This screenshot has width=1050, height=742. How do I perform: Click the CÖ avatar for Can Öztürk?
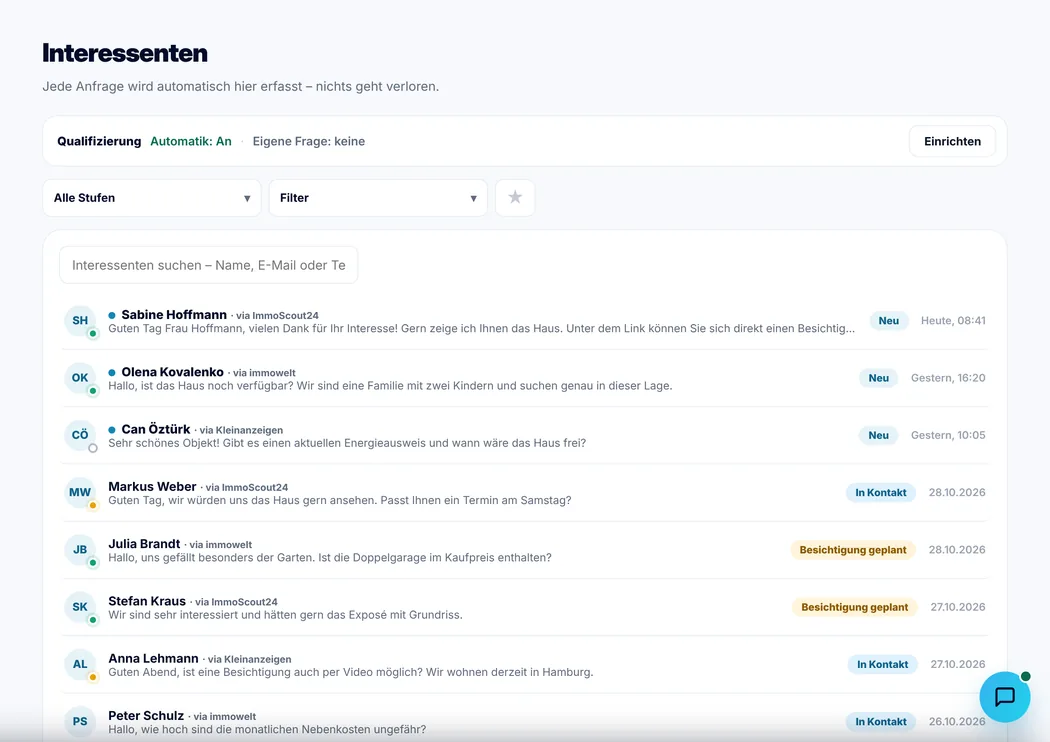[80, 435]
